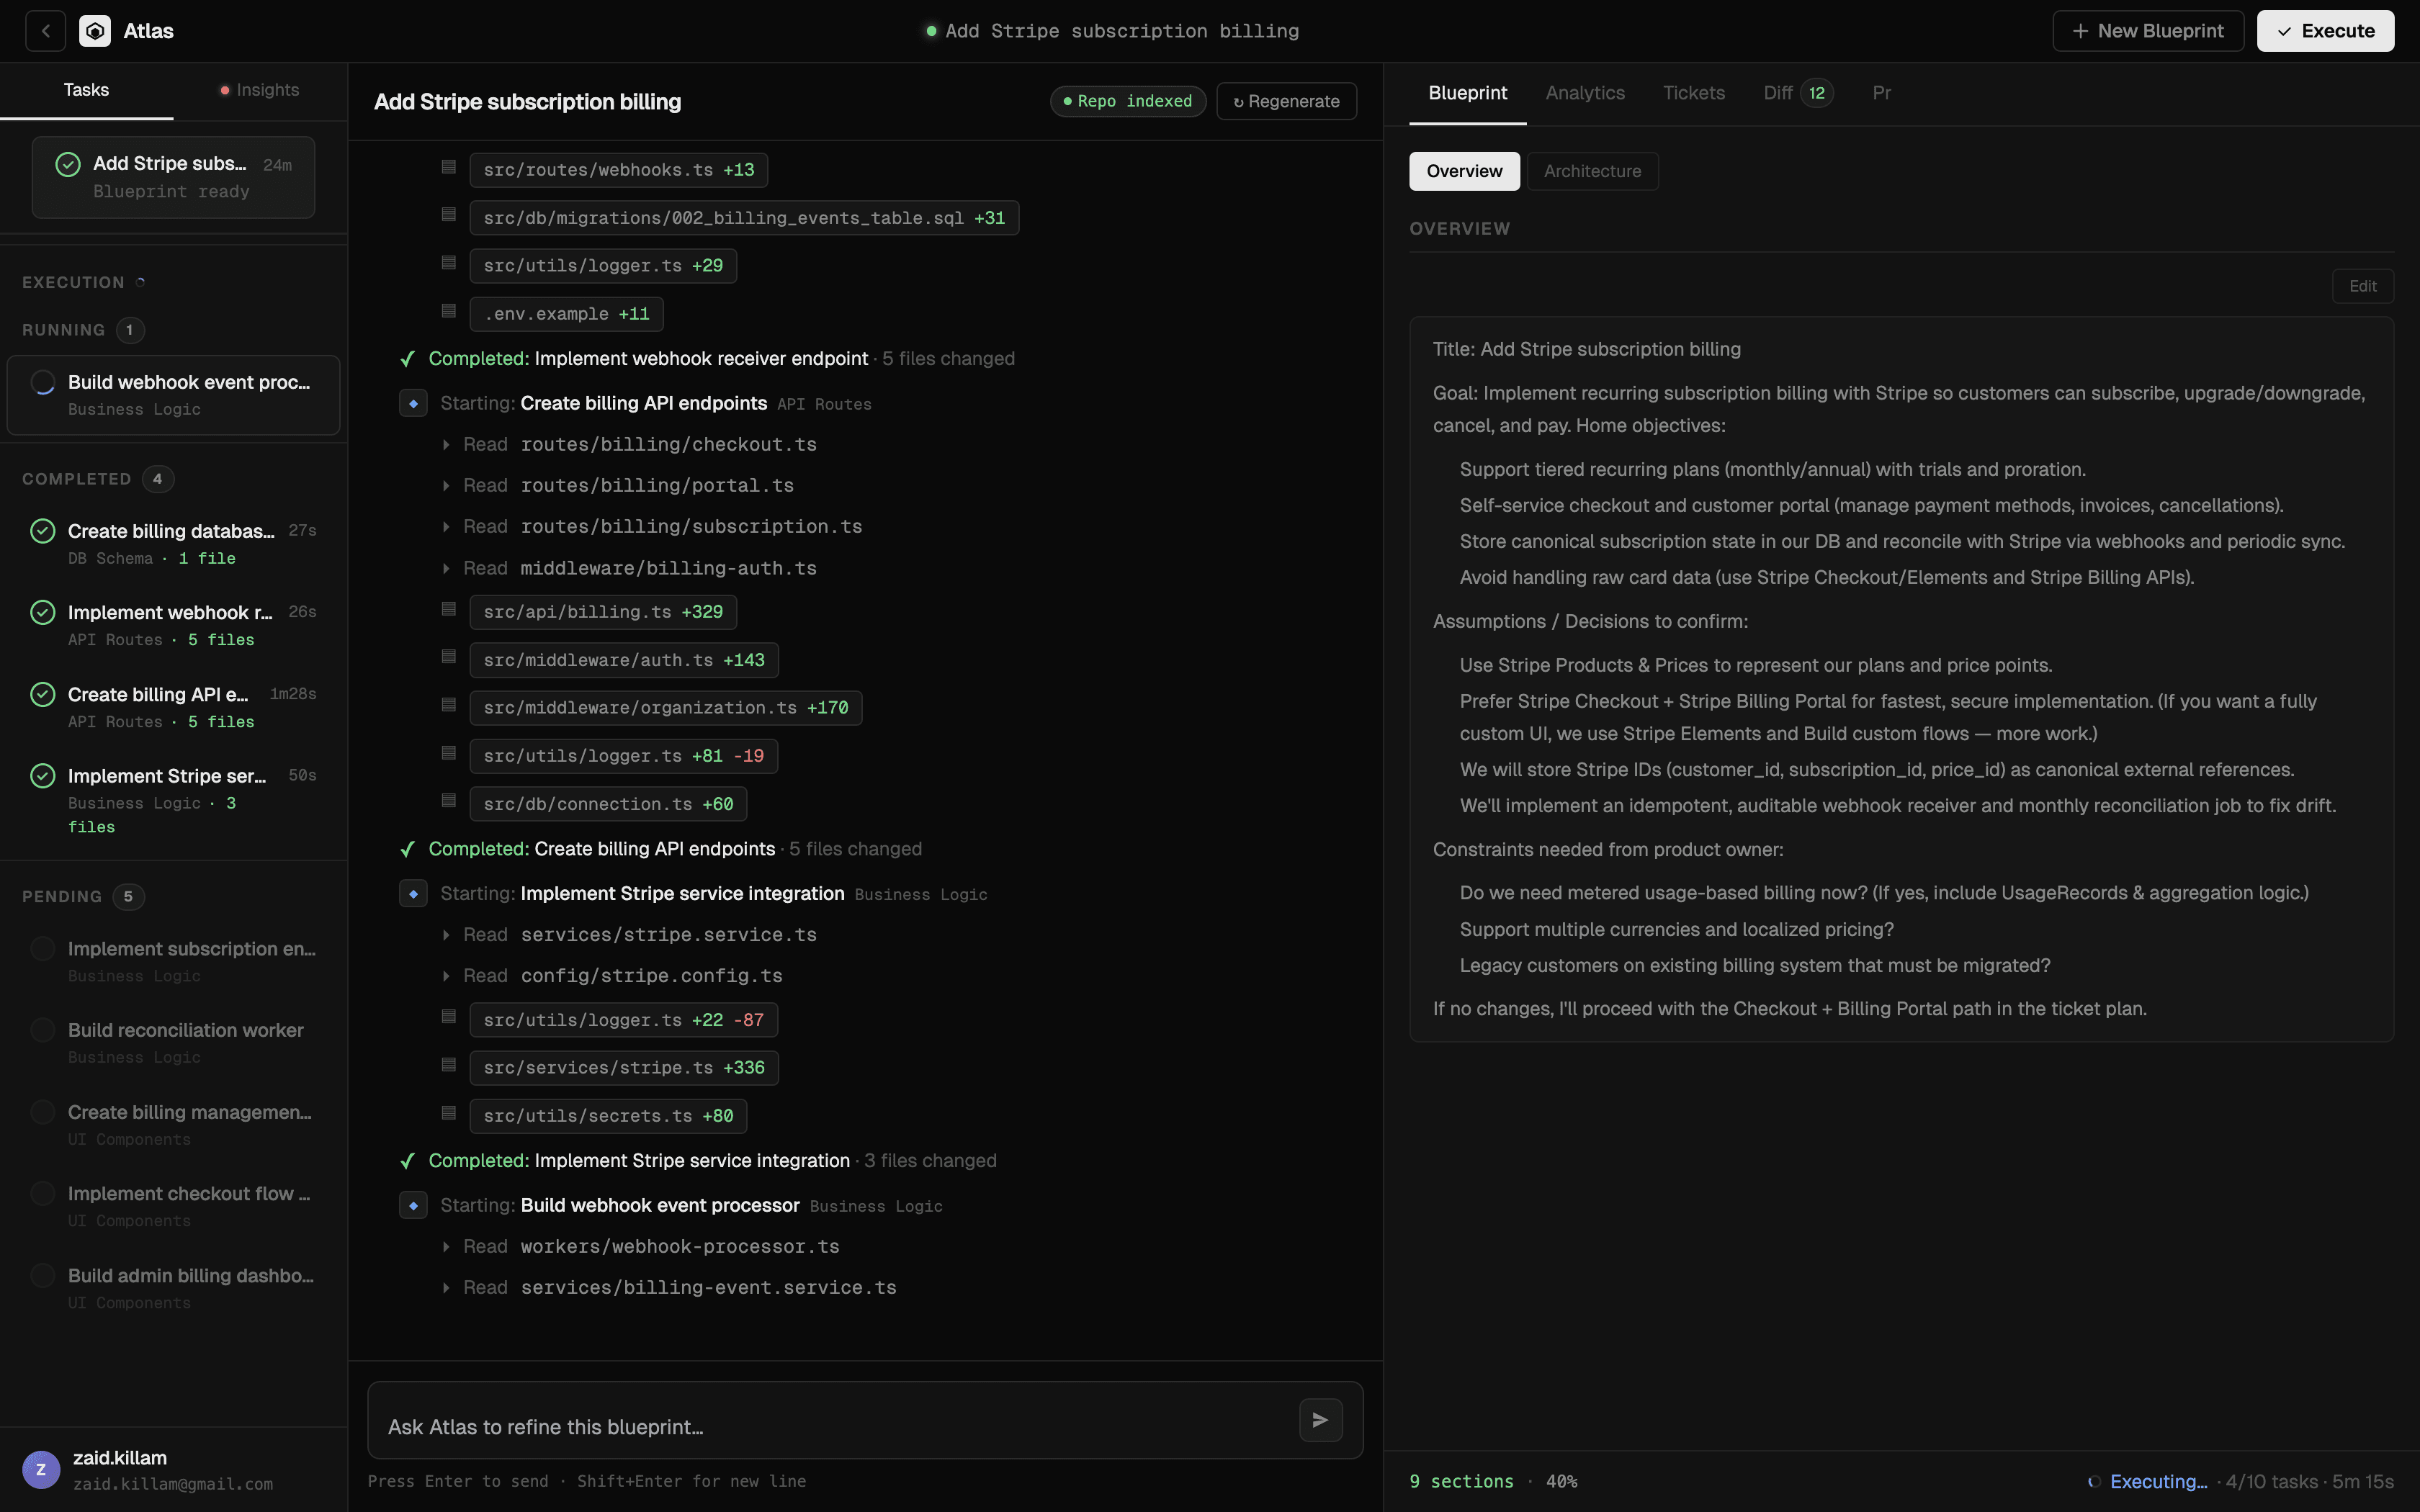Click the Atlas hexagon logo icon
2420x1512 pixels.
(95, 31)
